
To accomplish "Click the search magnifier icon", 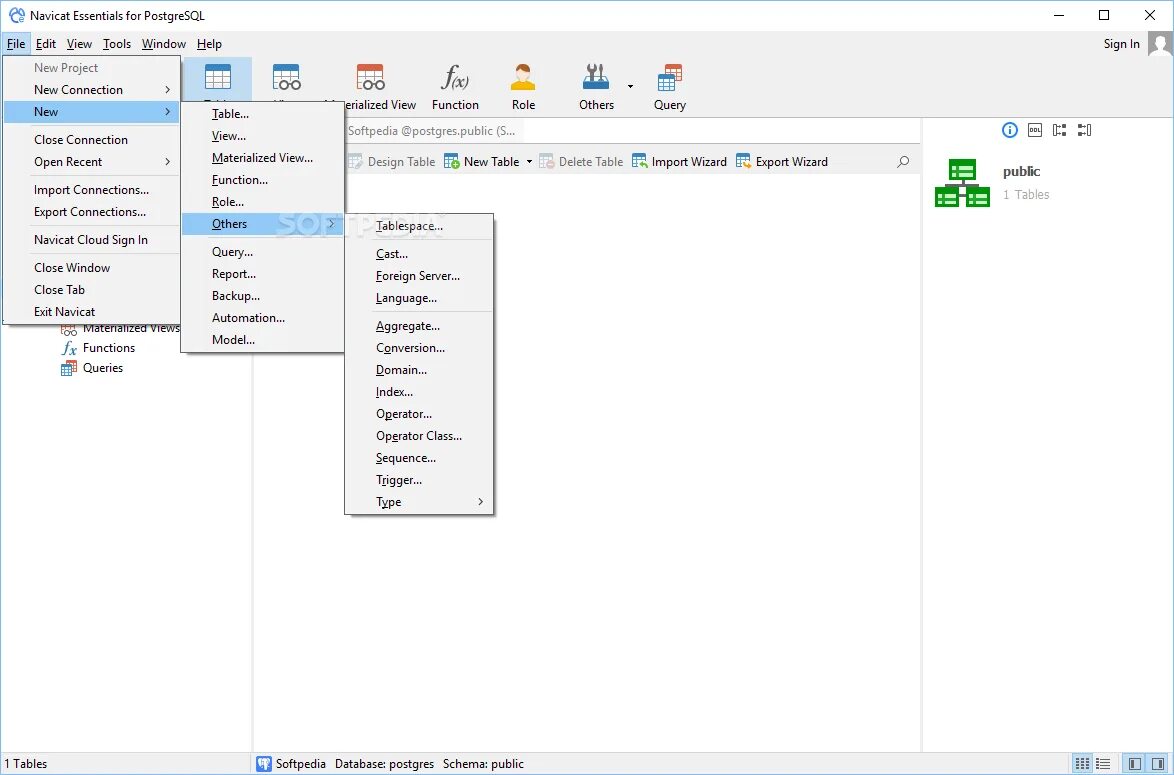I will 903,162.
